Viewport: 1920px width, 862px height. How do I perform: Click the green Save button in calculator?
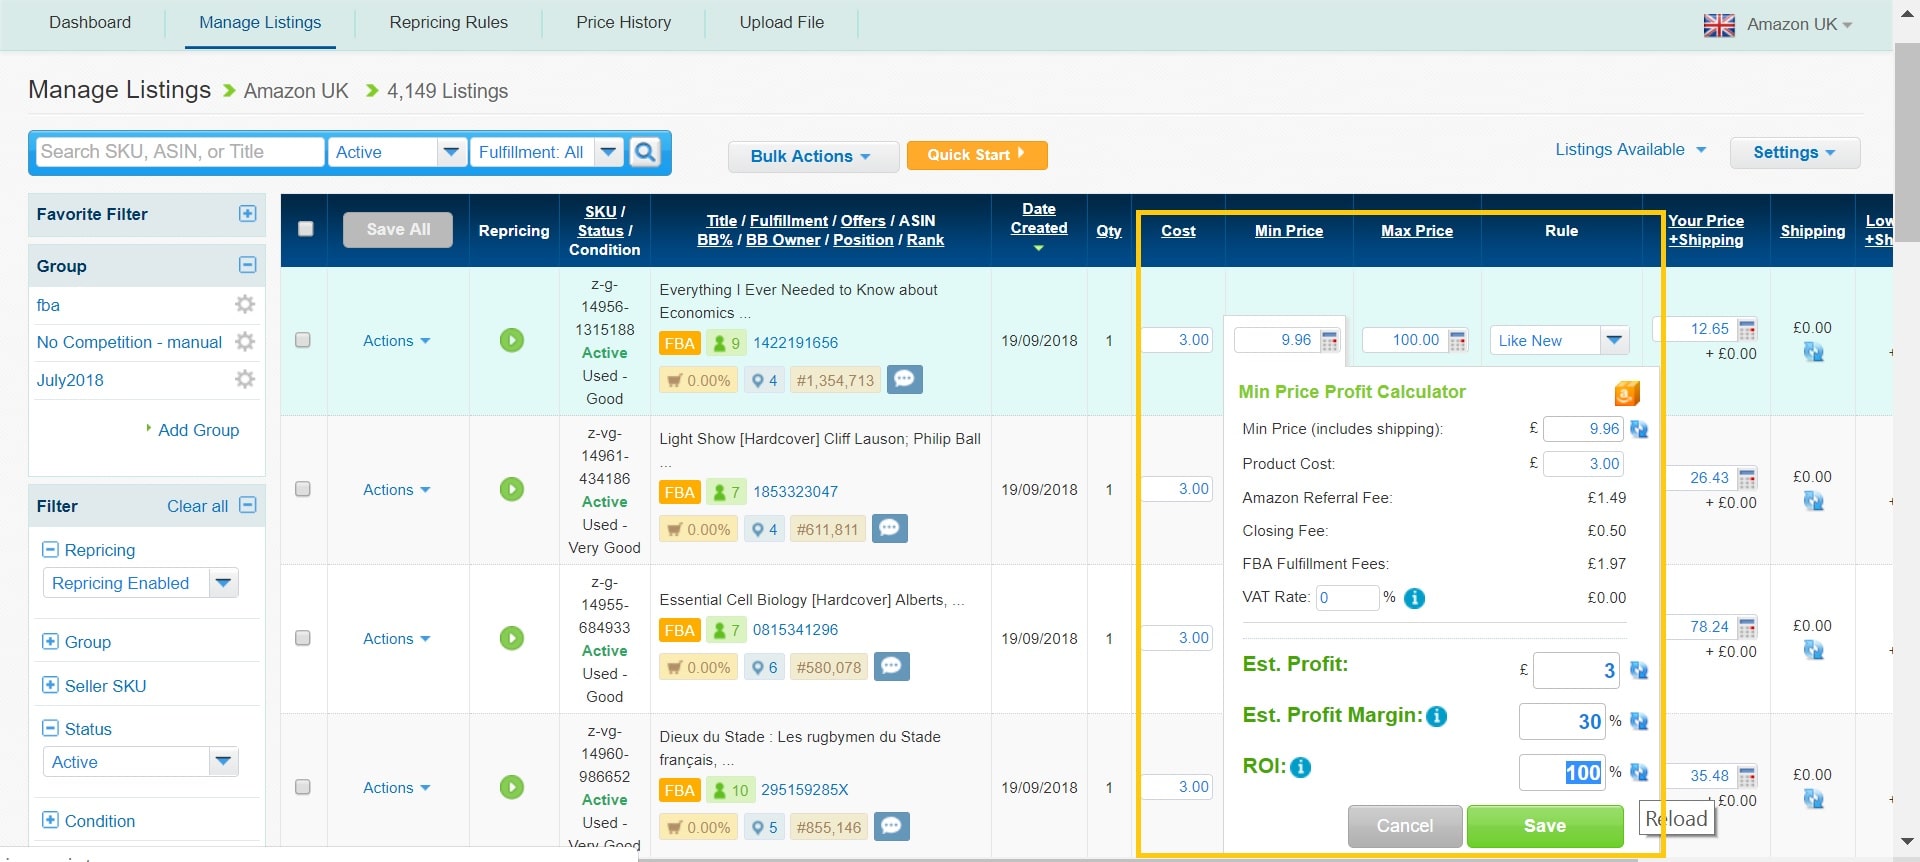1545,826
